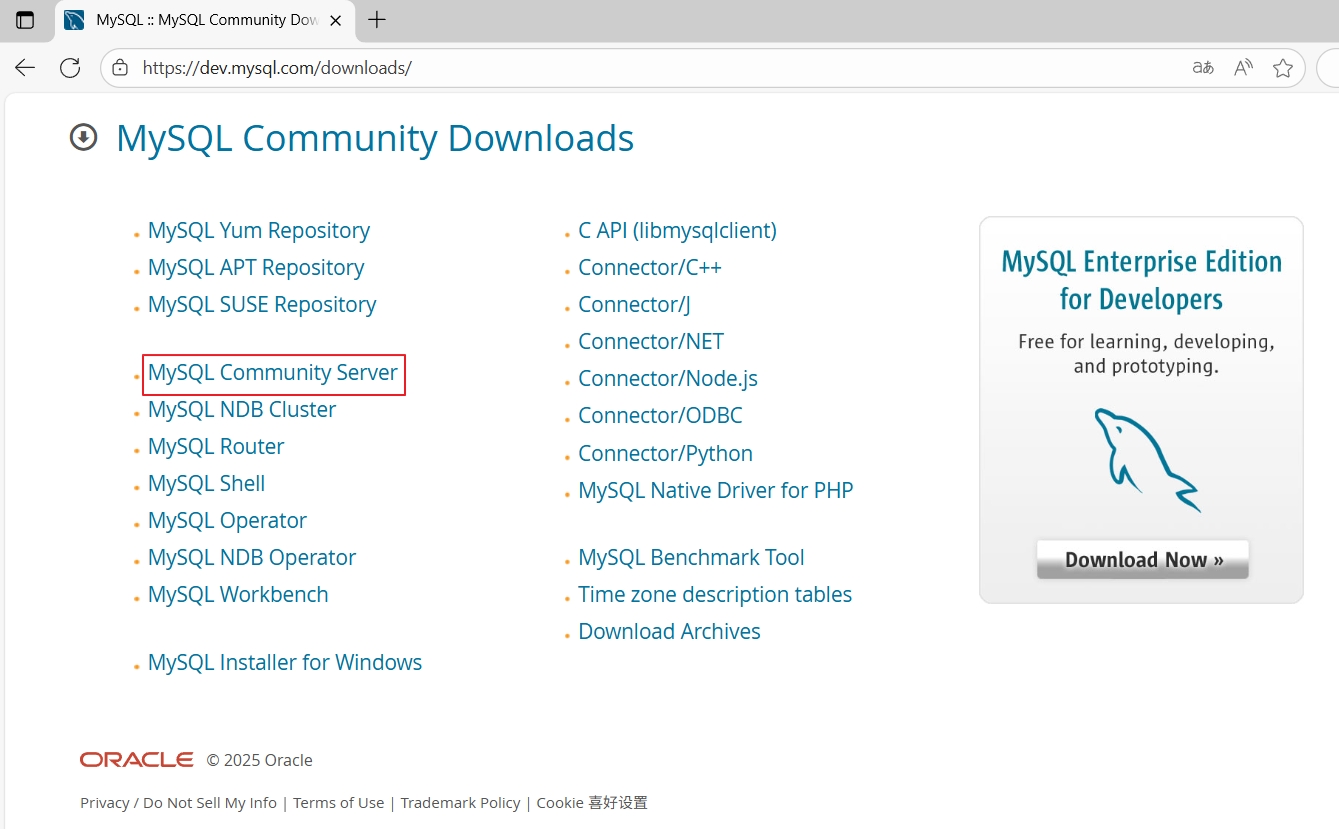Open the Terms of Use page
The image size is (1339, 829).
[x=338, y=802]
